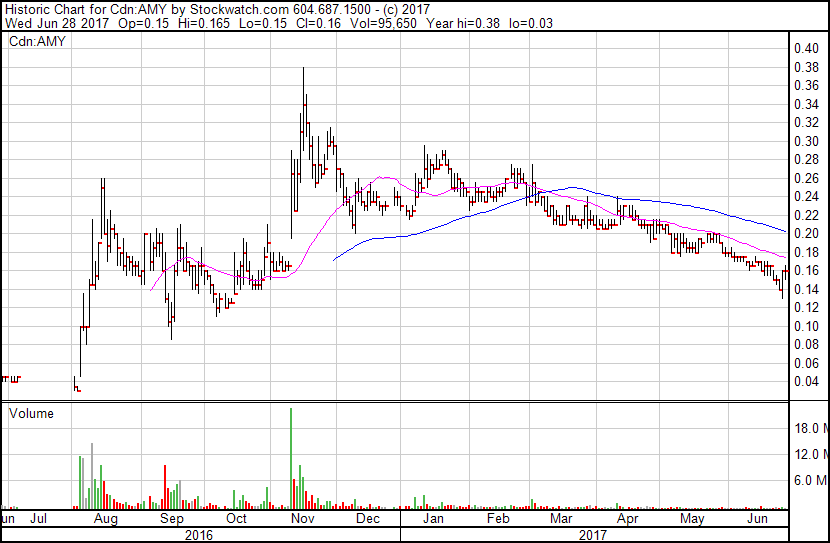Image resolution: width=830 pixels, height=543 pixels.
Task: Select the Apr month marker on time axis
Action: (627, 520)
